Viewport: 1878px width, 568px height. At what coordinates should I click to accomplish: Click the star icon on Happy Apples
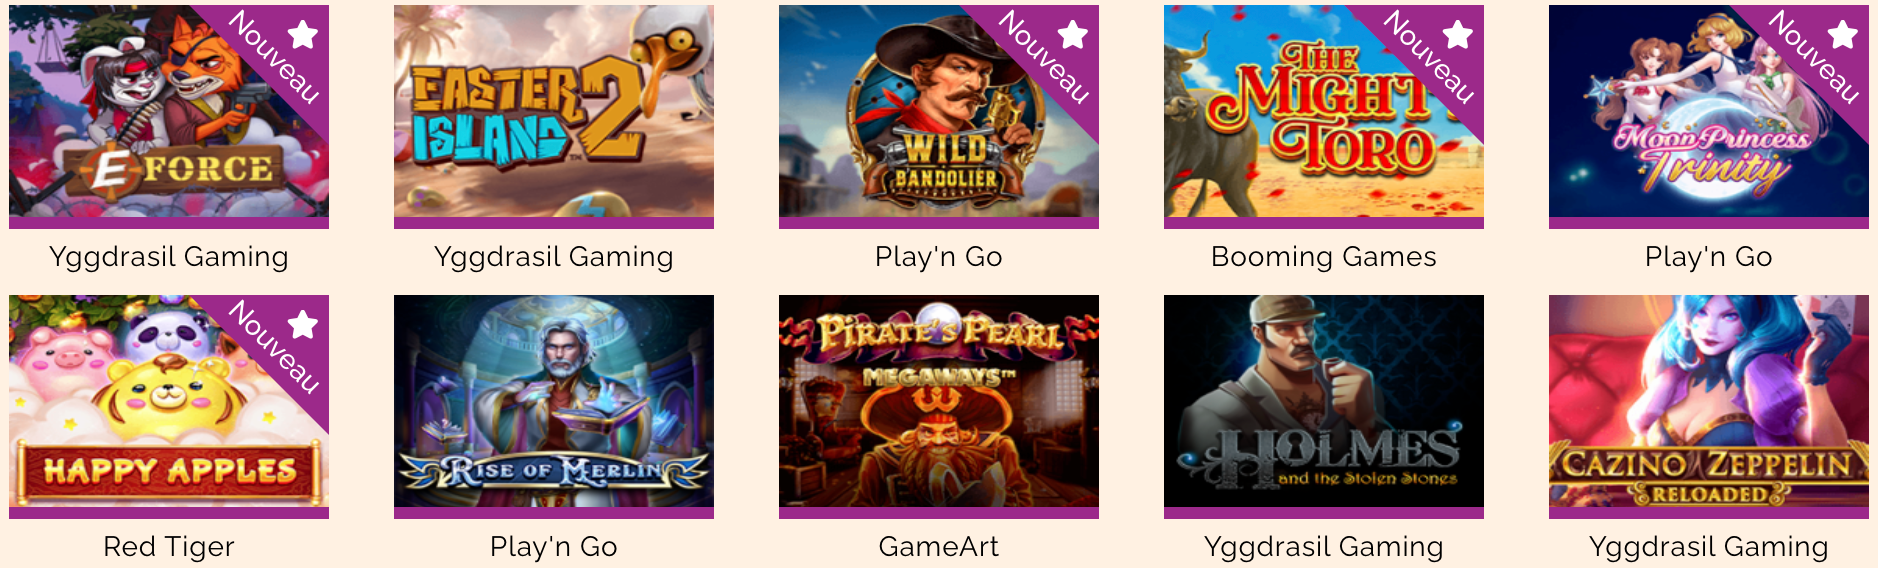point(303,325)
